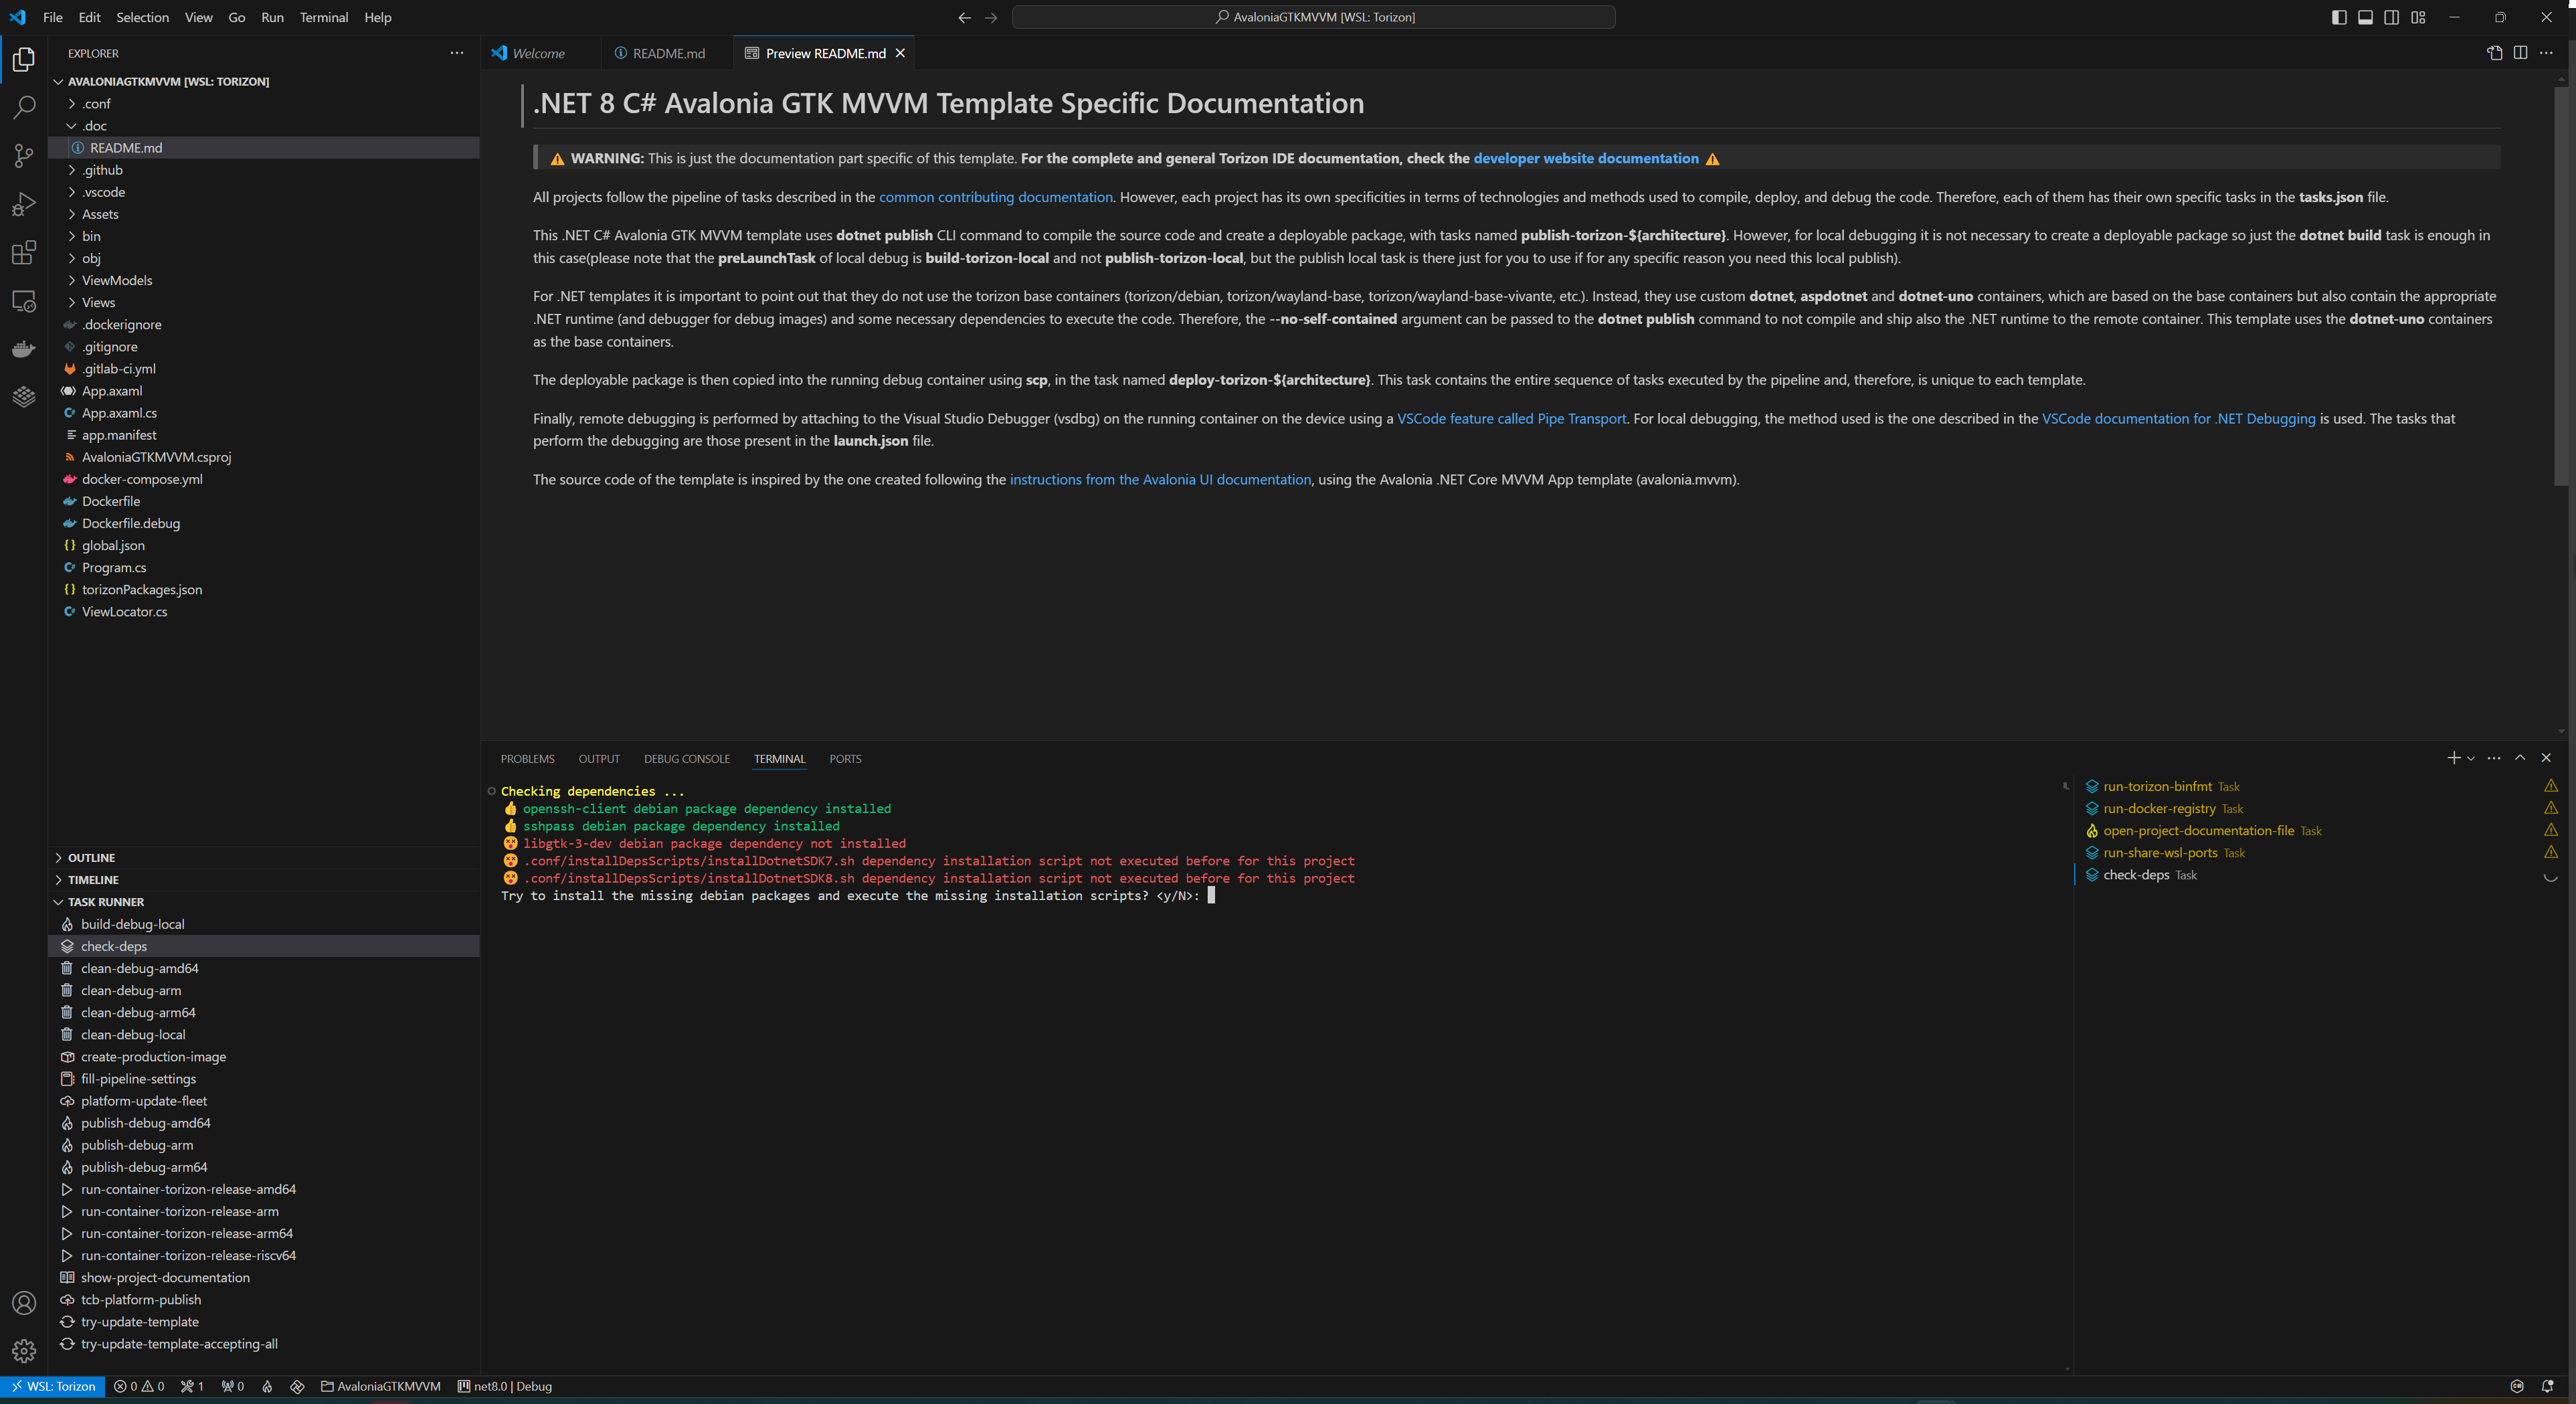Image resolution: width=2576 pixels, height=1404 pixels.
Task: Expand the Views folder
Action: click(x=264, y=302)
